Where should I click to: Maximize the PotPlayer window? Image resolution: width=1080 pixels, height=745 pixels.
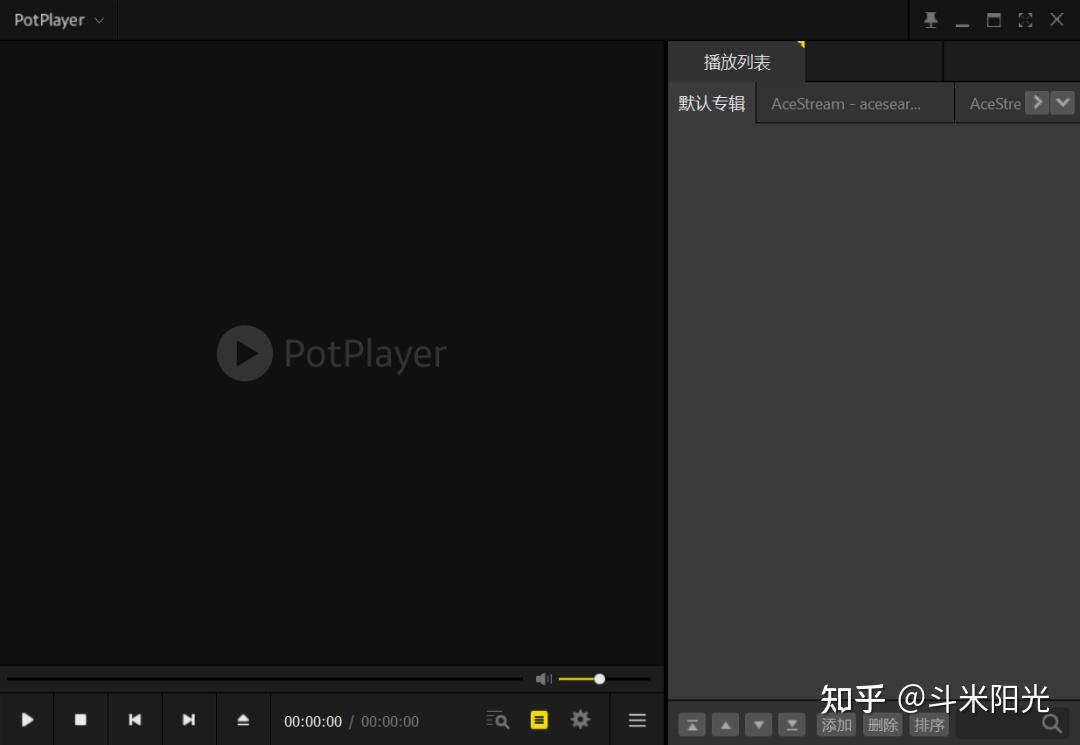pos(993,20)
